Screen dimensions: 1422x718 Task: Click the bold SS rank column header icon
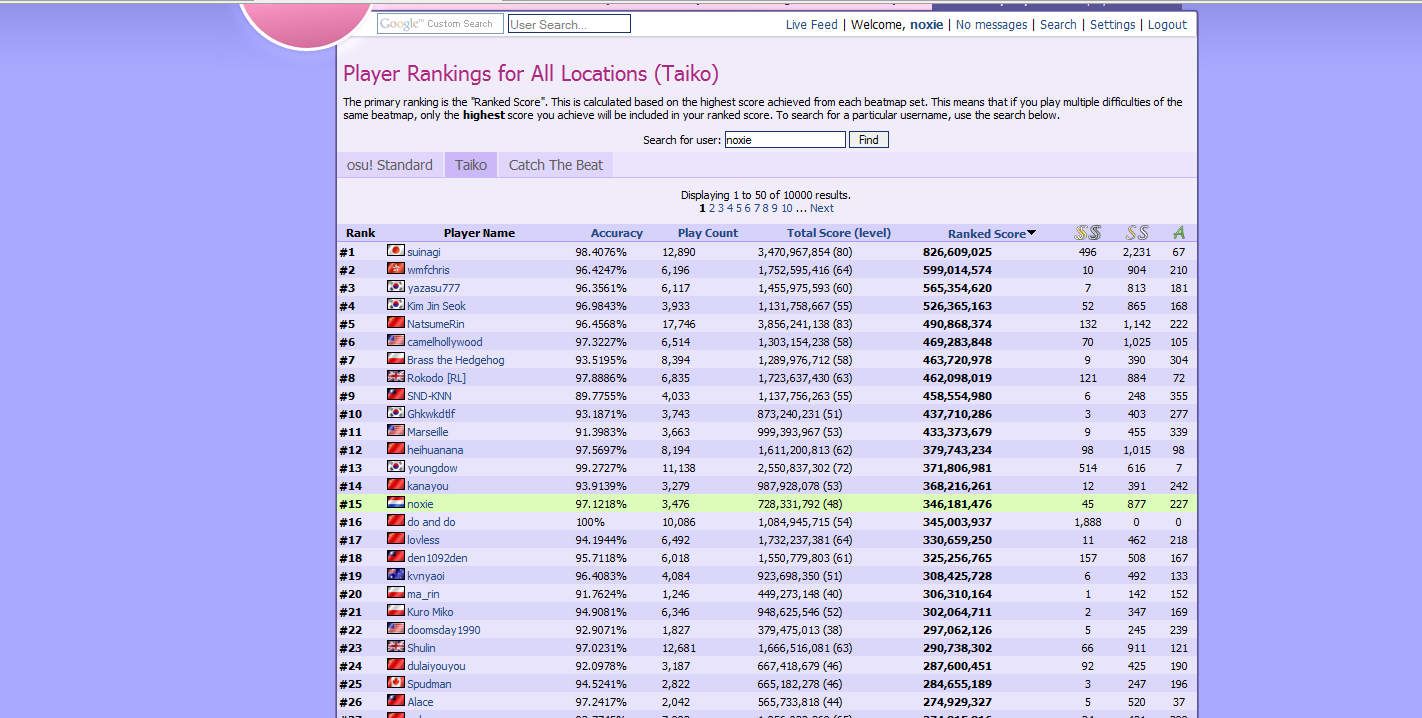click(1088, 233)
